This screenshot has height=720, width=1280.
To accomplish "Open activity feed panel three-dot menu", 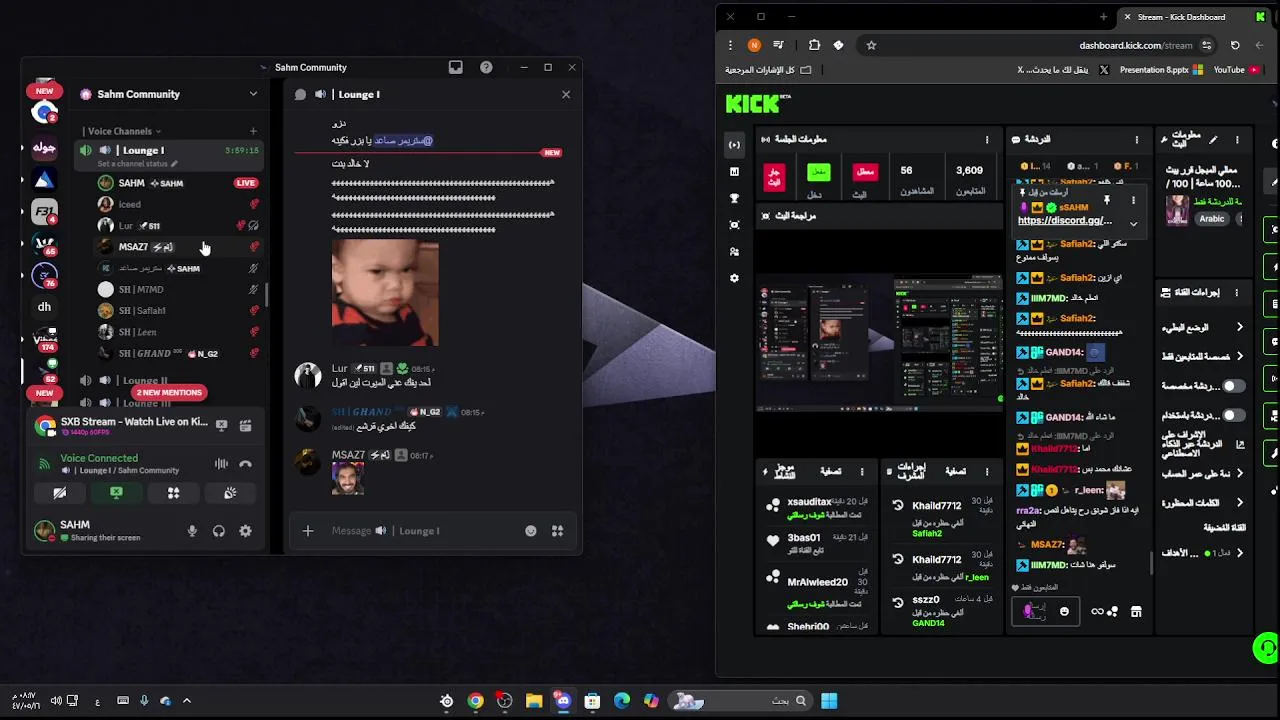I will (x=862, y=471).
